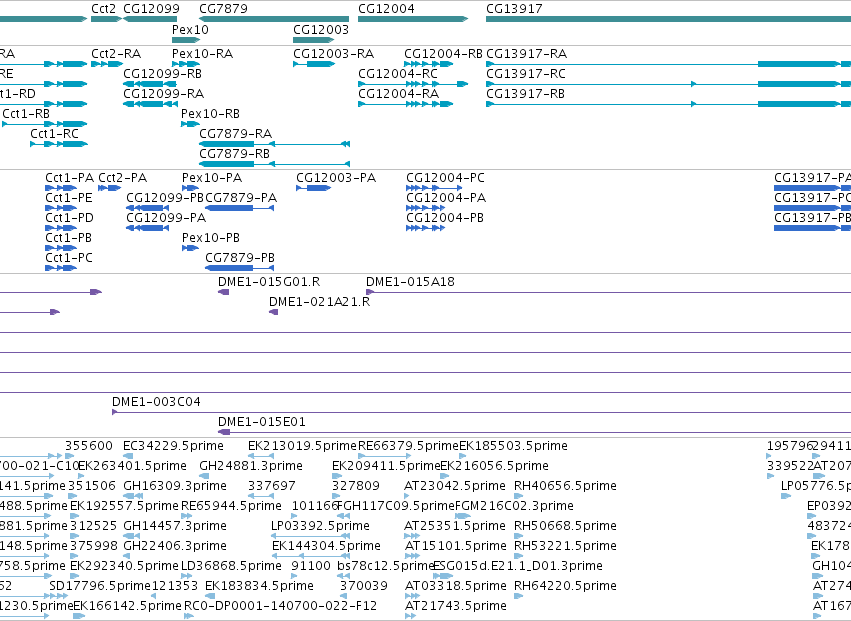Screen dimensions: 851x621
Task: Open the Cct2-PA protein label
Action: point(123,178)
